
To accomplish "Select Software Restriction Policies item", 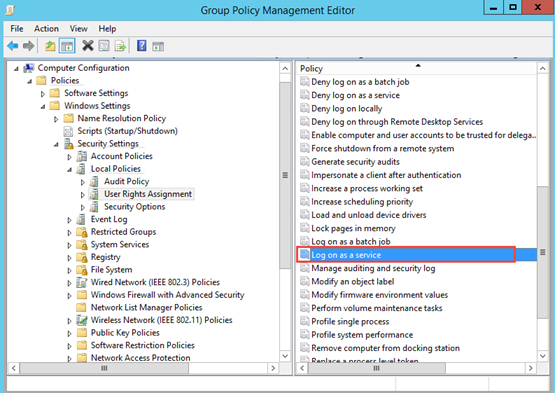I will coord(143,345).
